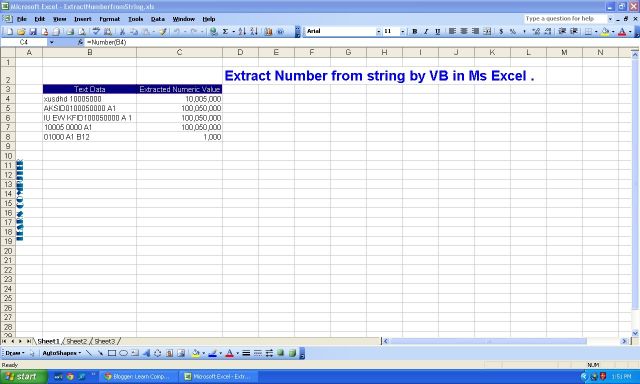Viewport: 640px width, 384px height.
Task: Switch to Blogger Chrome taskbar button
Action: [x=139, y=377]
